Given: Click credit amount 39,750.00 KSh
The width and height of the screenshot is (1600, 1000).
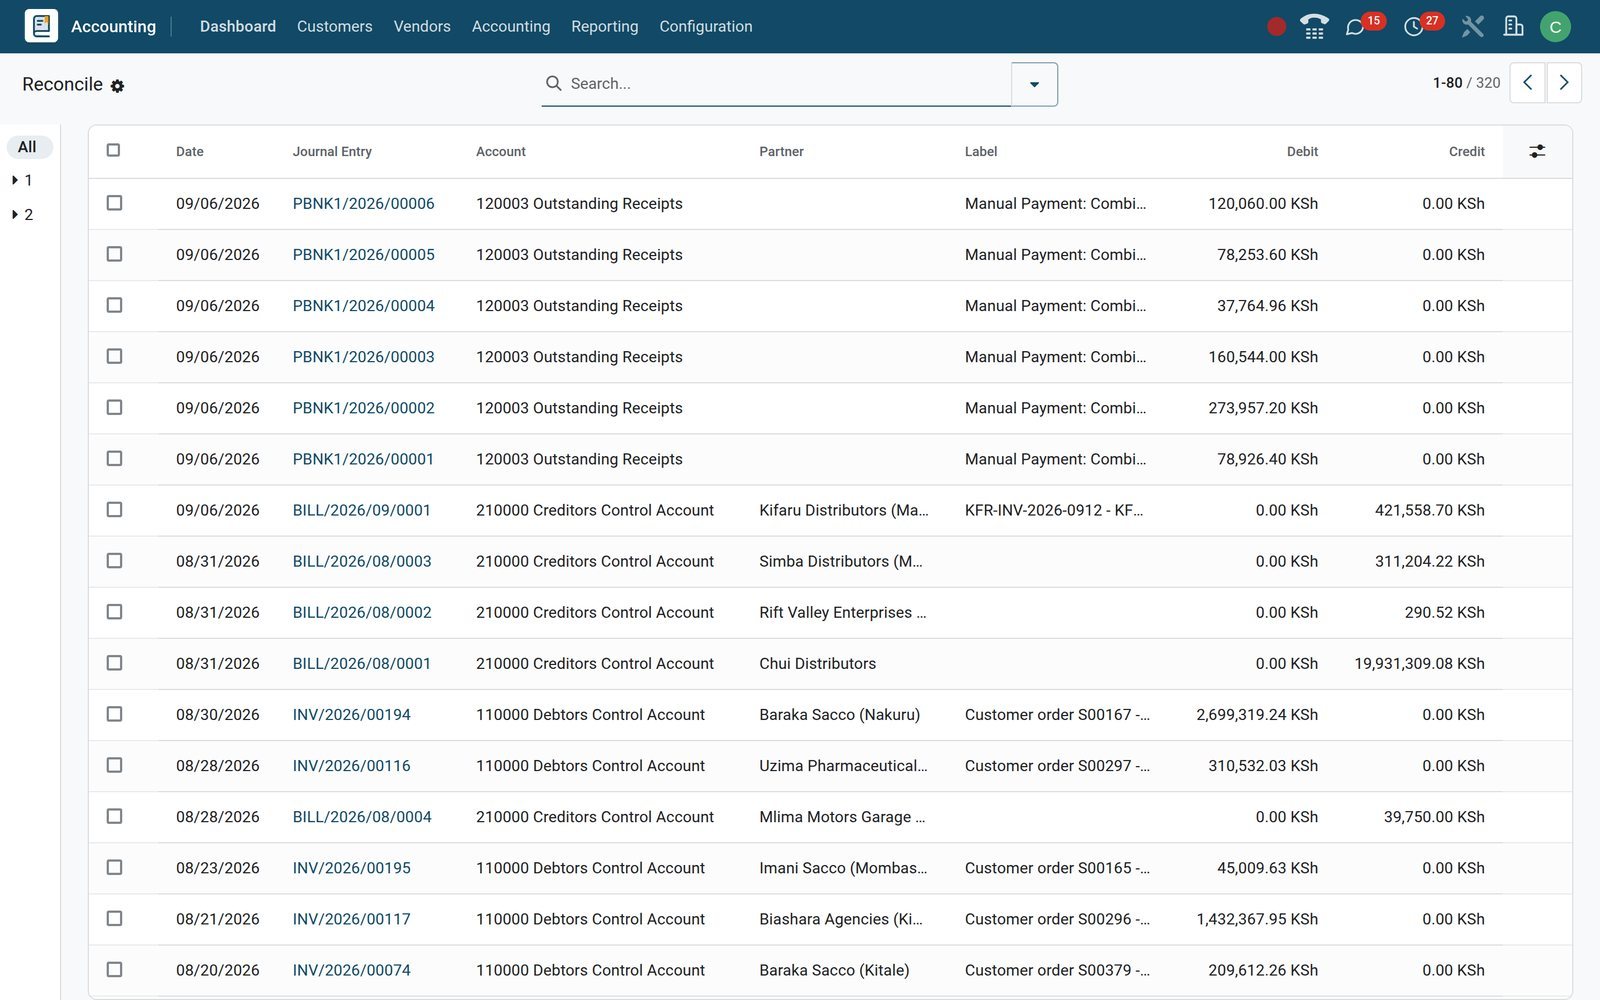Looking at the screenshot, I should (1434, 817).
